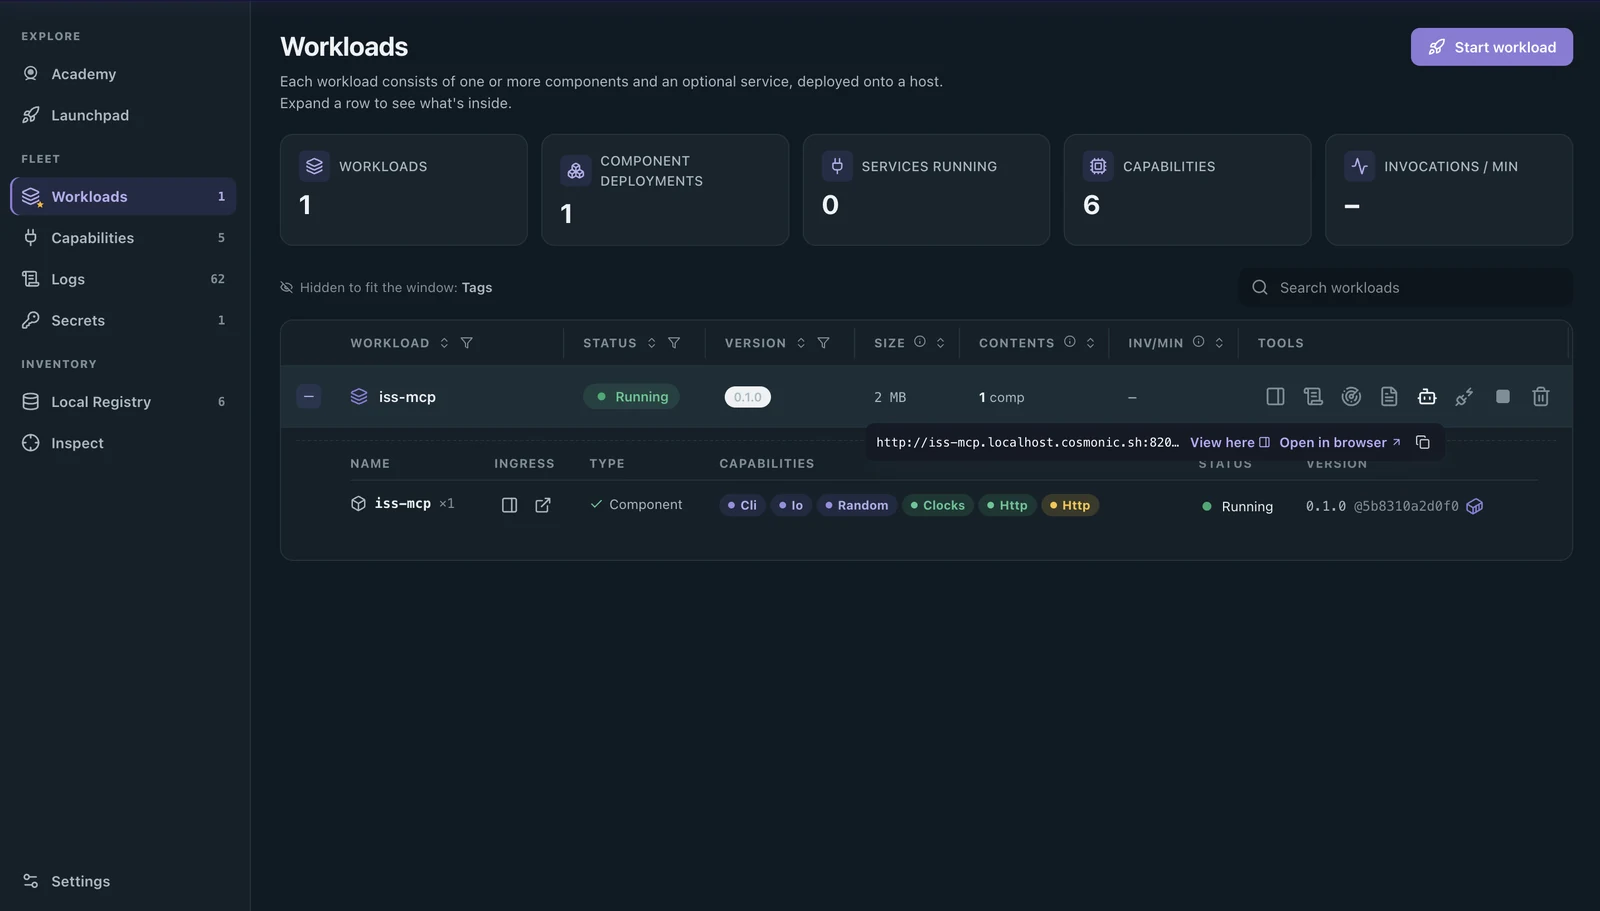Image resolution: width=1600 pixels, height=911 pixels.
Task: Open Academy in the sidebar
Action: tap(123, 74)
